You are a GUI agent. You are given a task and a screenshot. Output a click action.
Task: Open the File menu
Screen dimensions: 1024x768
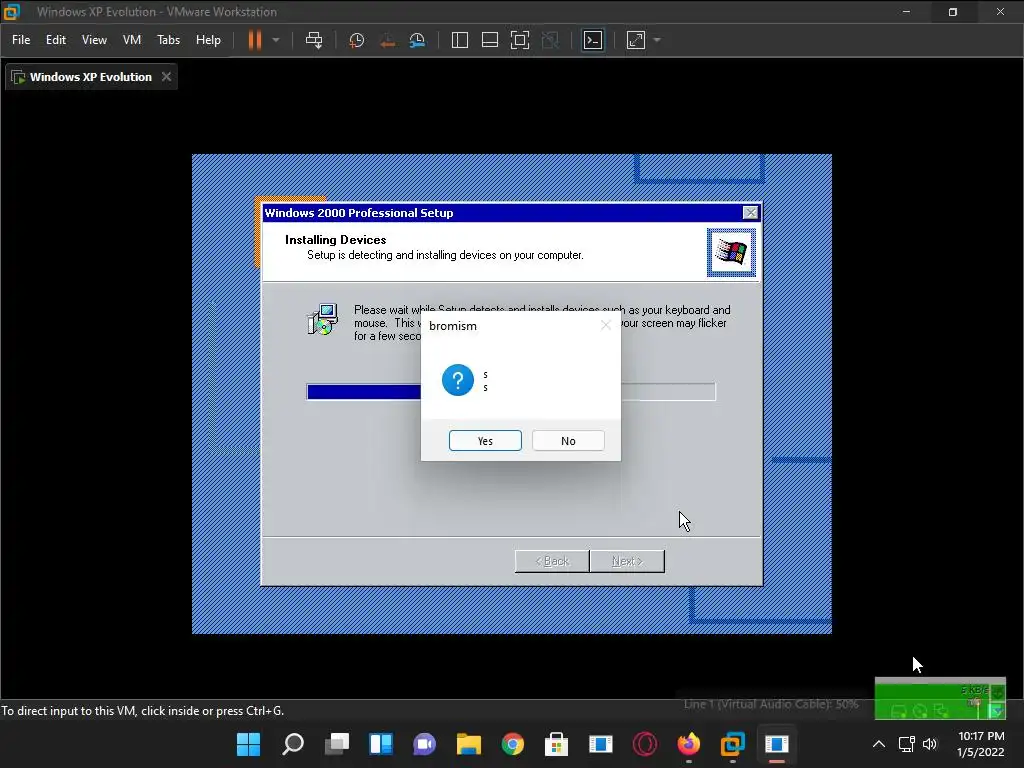[x=21, y=40]
